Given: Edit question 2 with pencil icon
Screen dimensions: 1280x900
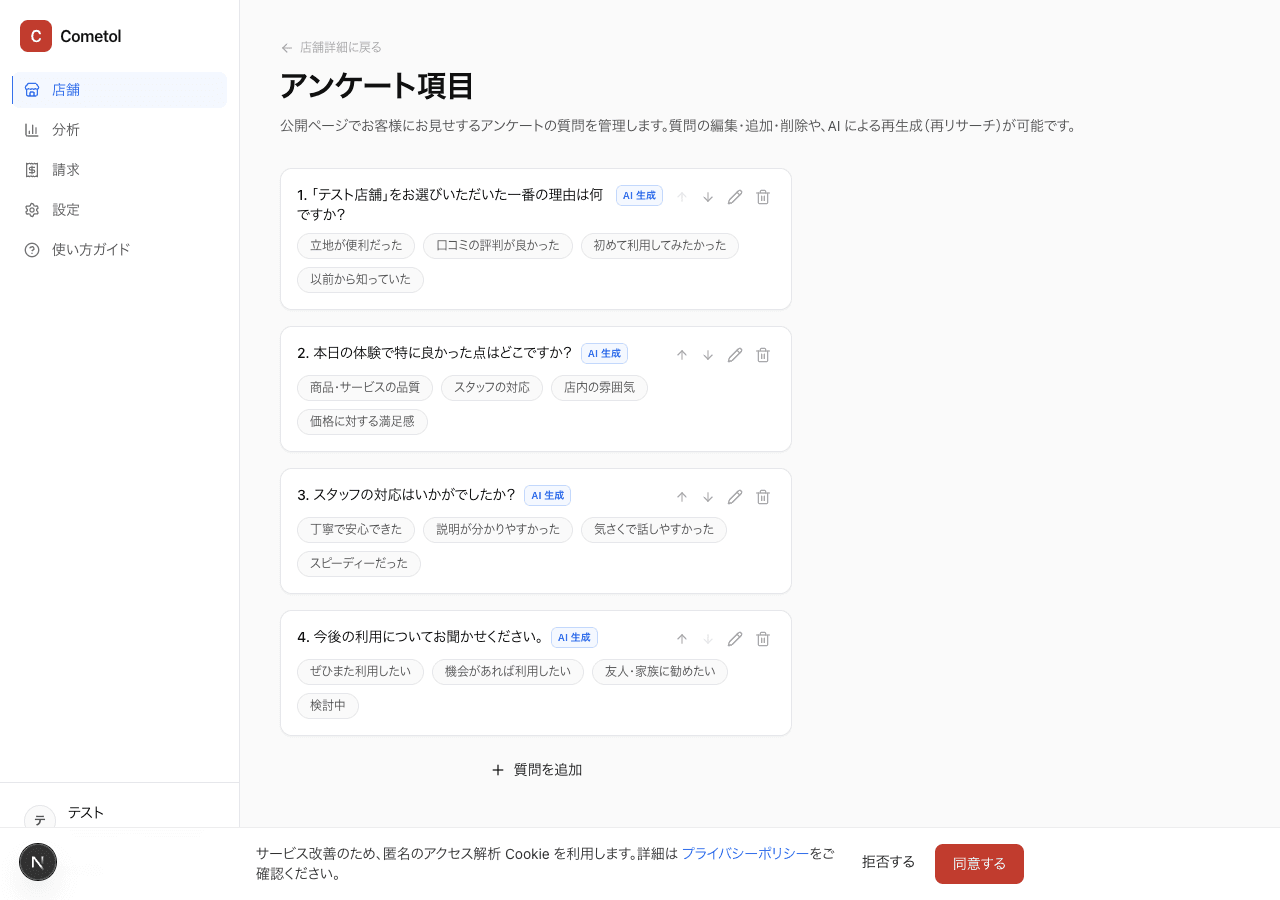Looking at the screenshot, I should pos(735,355).
